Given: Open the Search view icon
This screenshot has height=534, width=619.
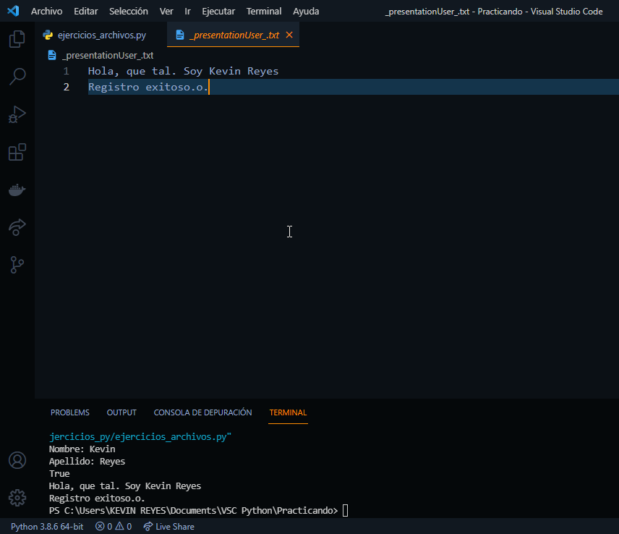Looking at the screenshot, I should tap(17, 77).
